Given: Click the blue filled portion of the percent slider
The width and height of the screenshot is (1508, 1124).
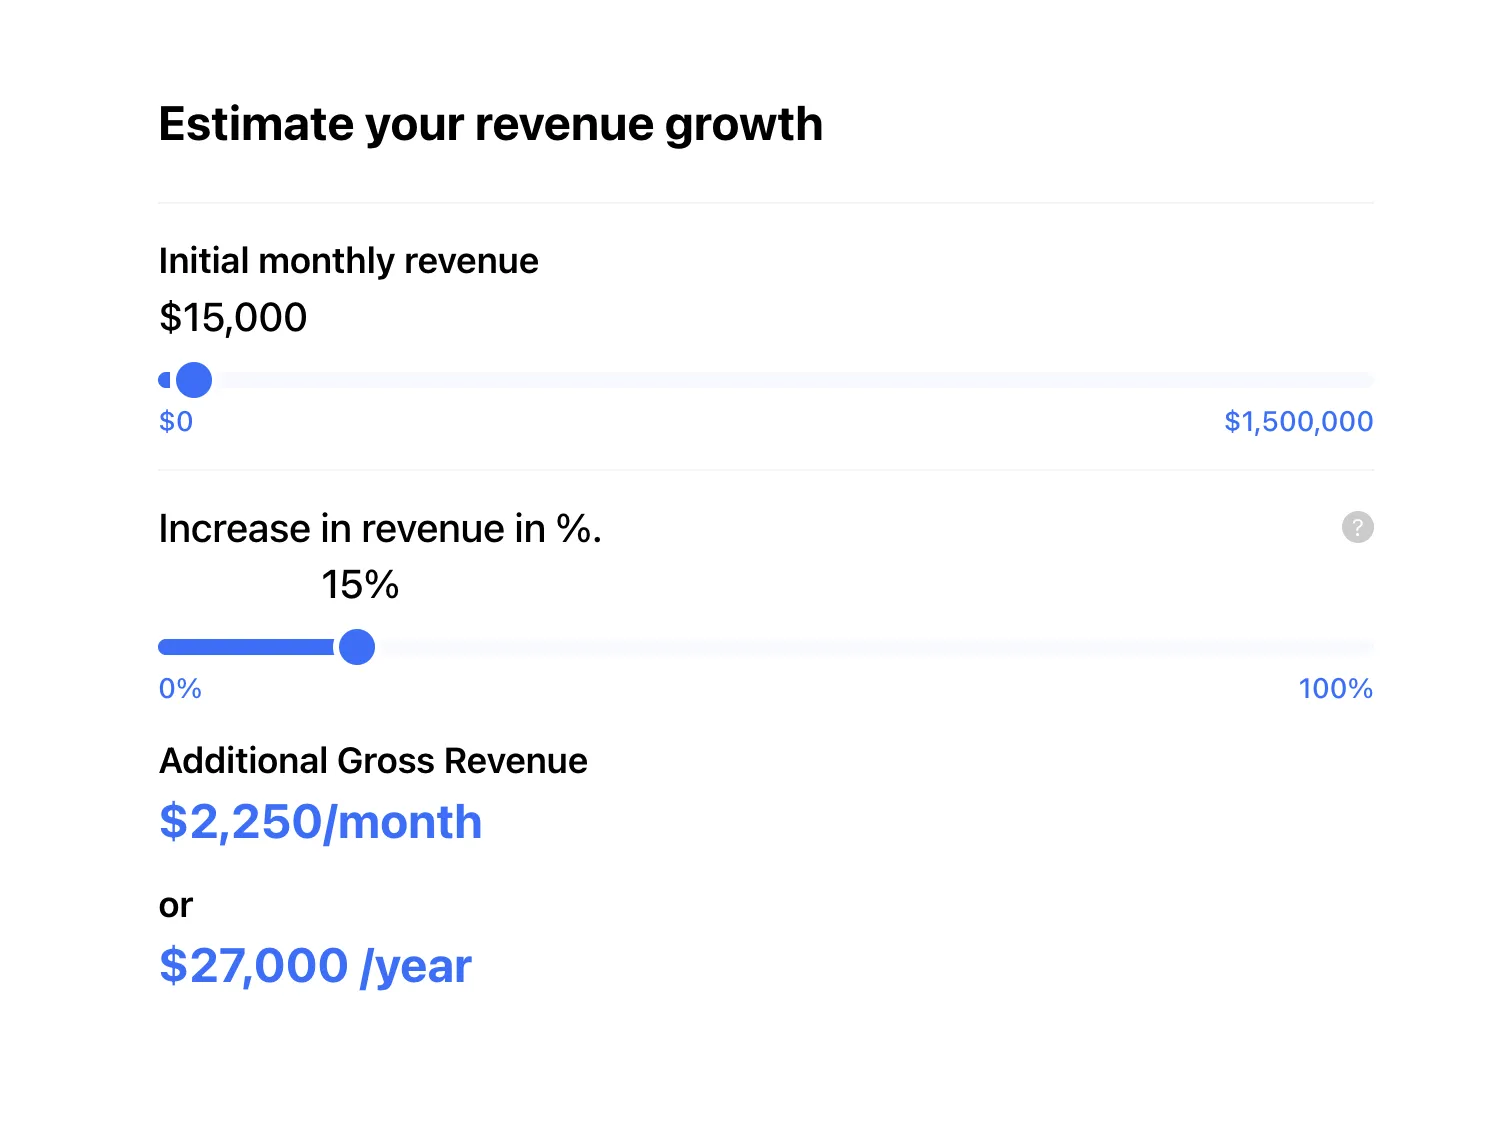Looking at the screenshot, I should pos(246,647).
